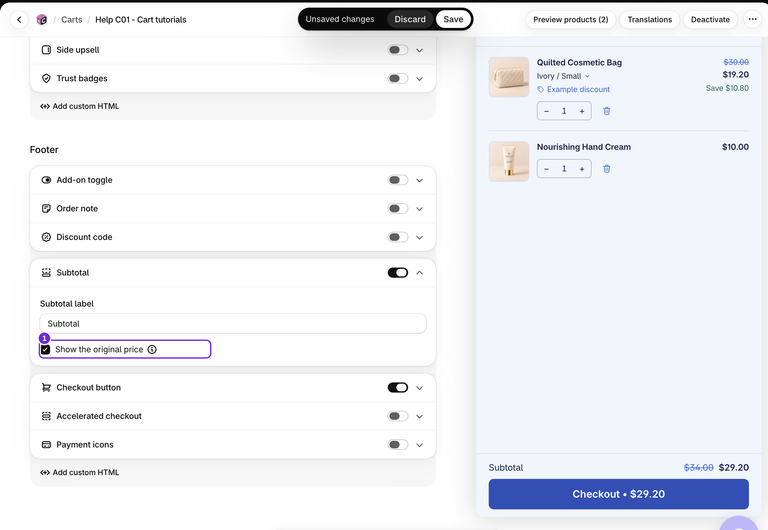Decrease Nourishing Hand Cream quantity
The image size is (768, 530).
pyautogui.click(x=547, y=169)
